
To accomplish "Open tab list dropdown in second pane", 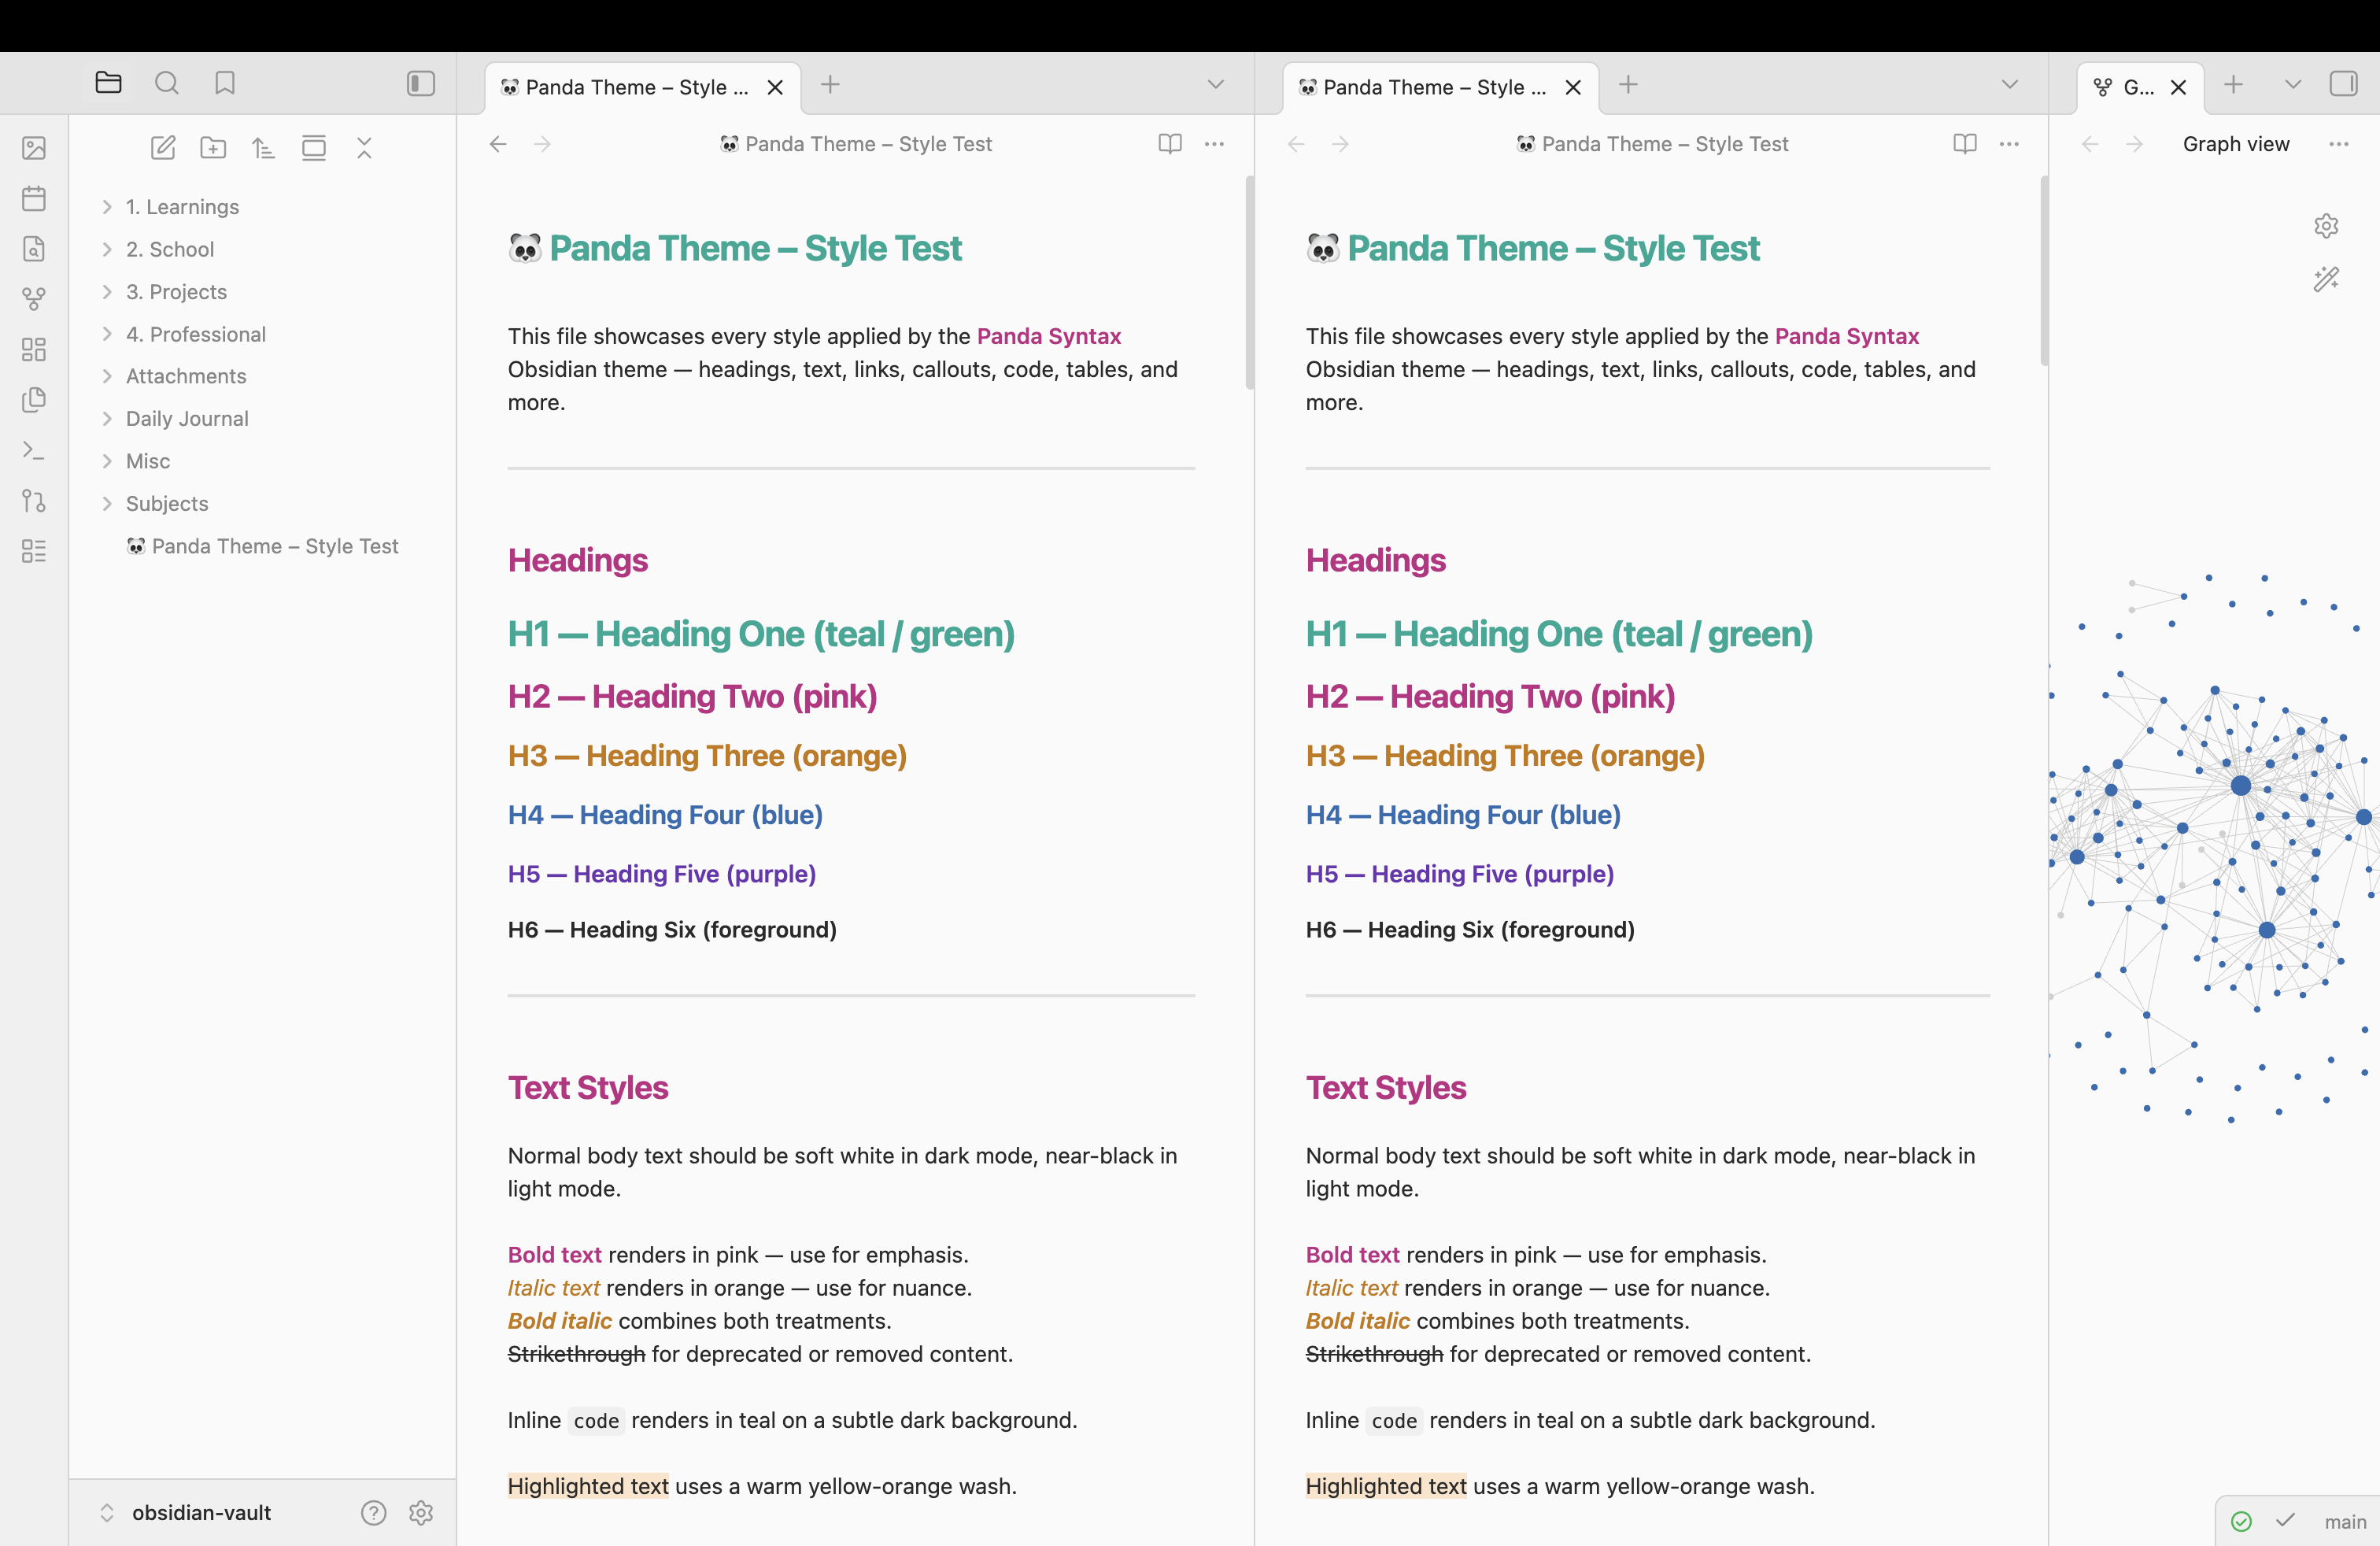I will click(2010, 85).
